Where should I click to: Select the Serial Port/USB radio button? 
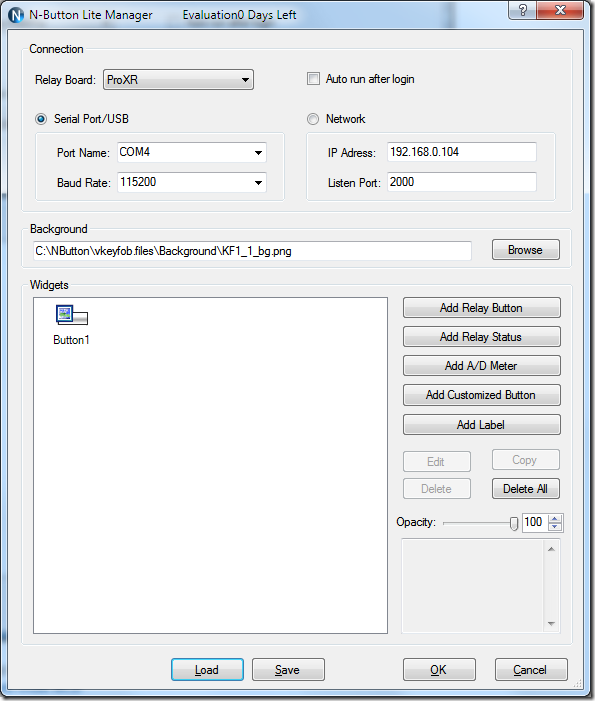pos(41,119)
